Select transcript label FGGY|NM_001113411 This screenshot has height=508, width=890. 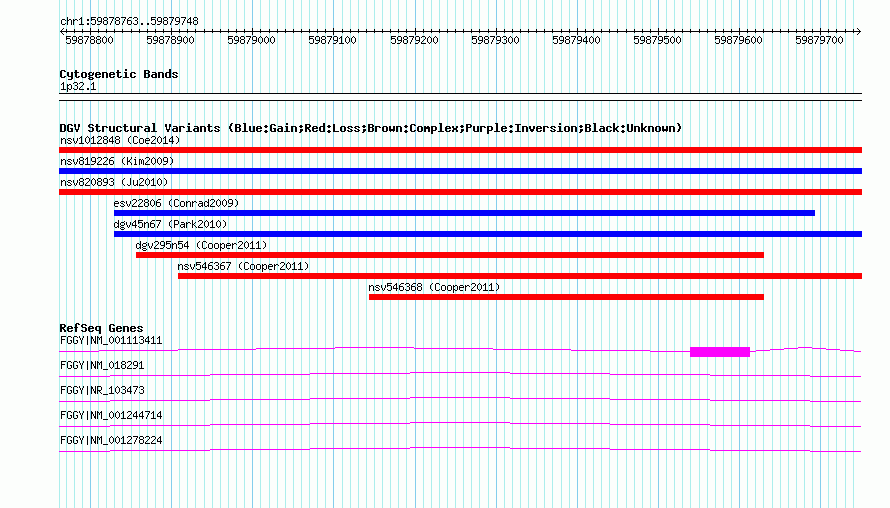[x=111, y=341]
